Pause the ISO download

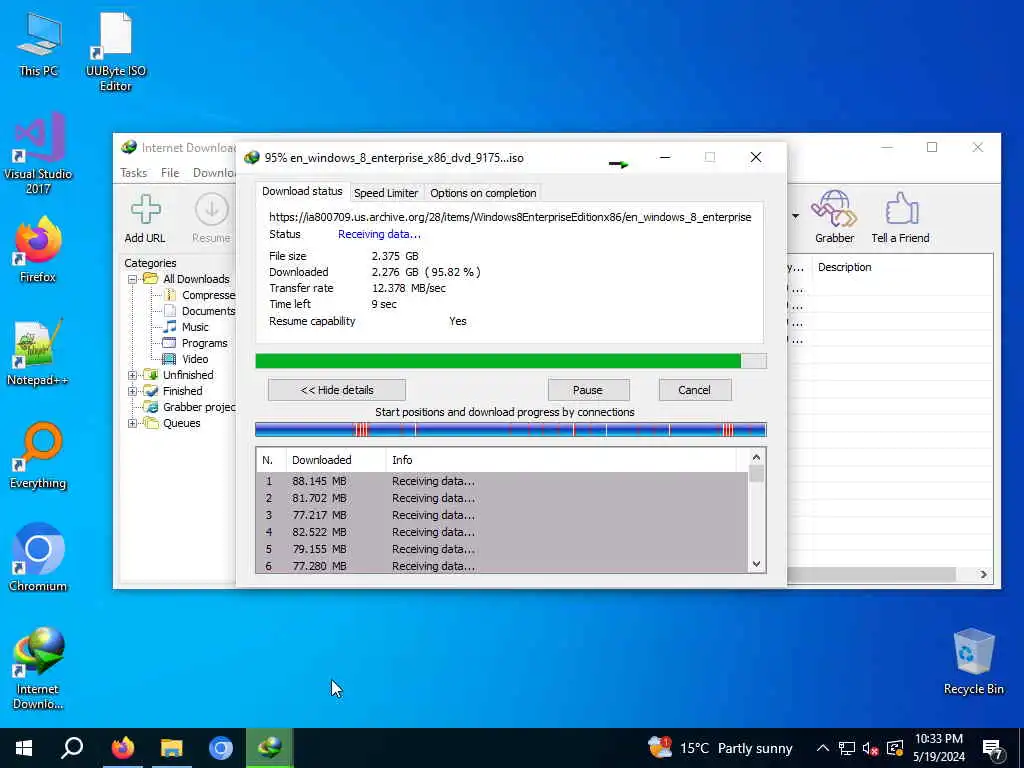click(588, 391)
